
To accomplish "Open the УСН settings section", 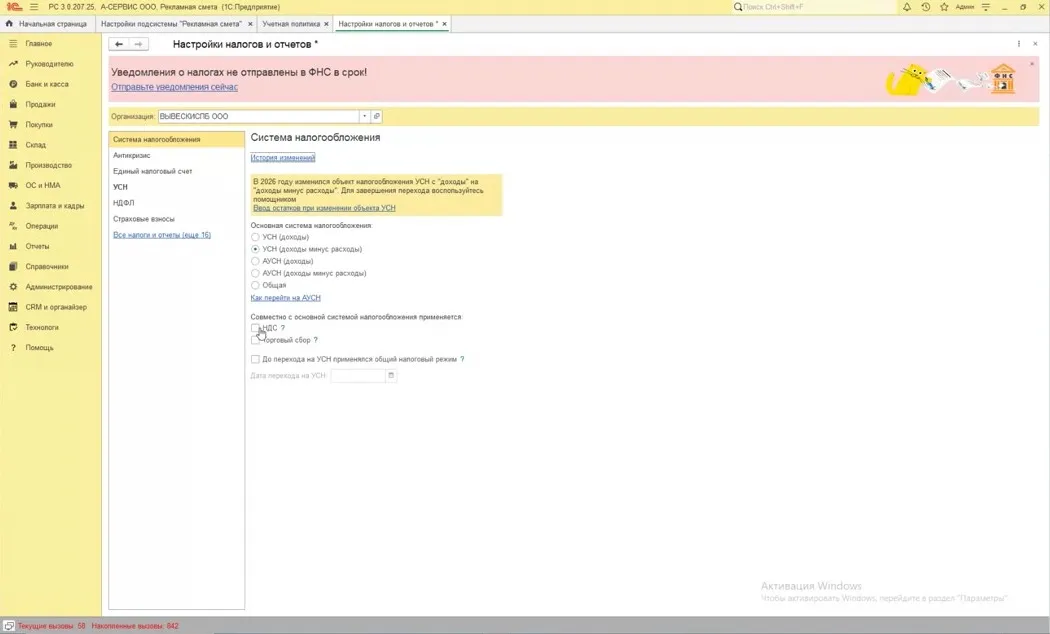I will tap(121, 187).
